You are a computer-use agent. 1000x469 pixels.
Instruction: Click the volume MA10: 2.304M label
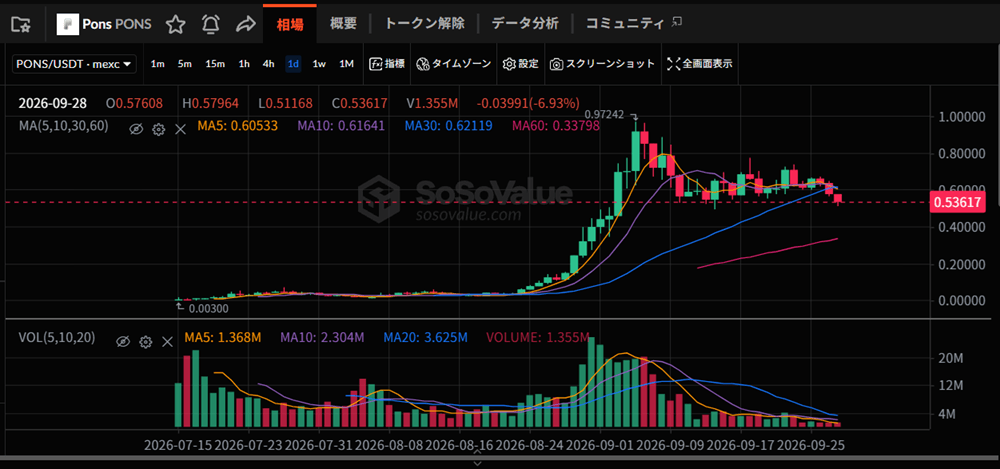click(322, 337)
